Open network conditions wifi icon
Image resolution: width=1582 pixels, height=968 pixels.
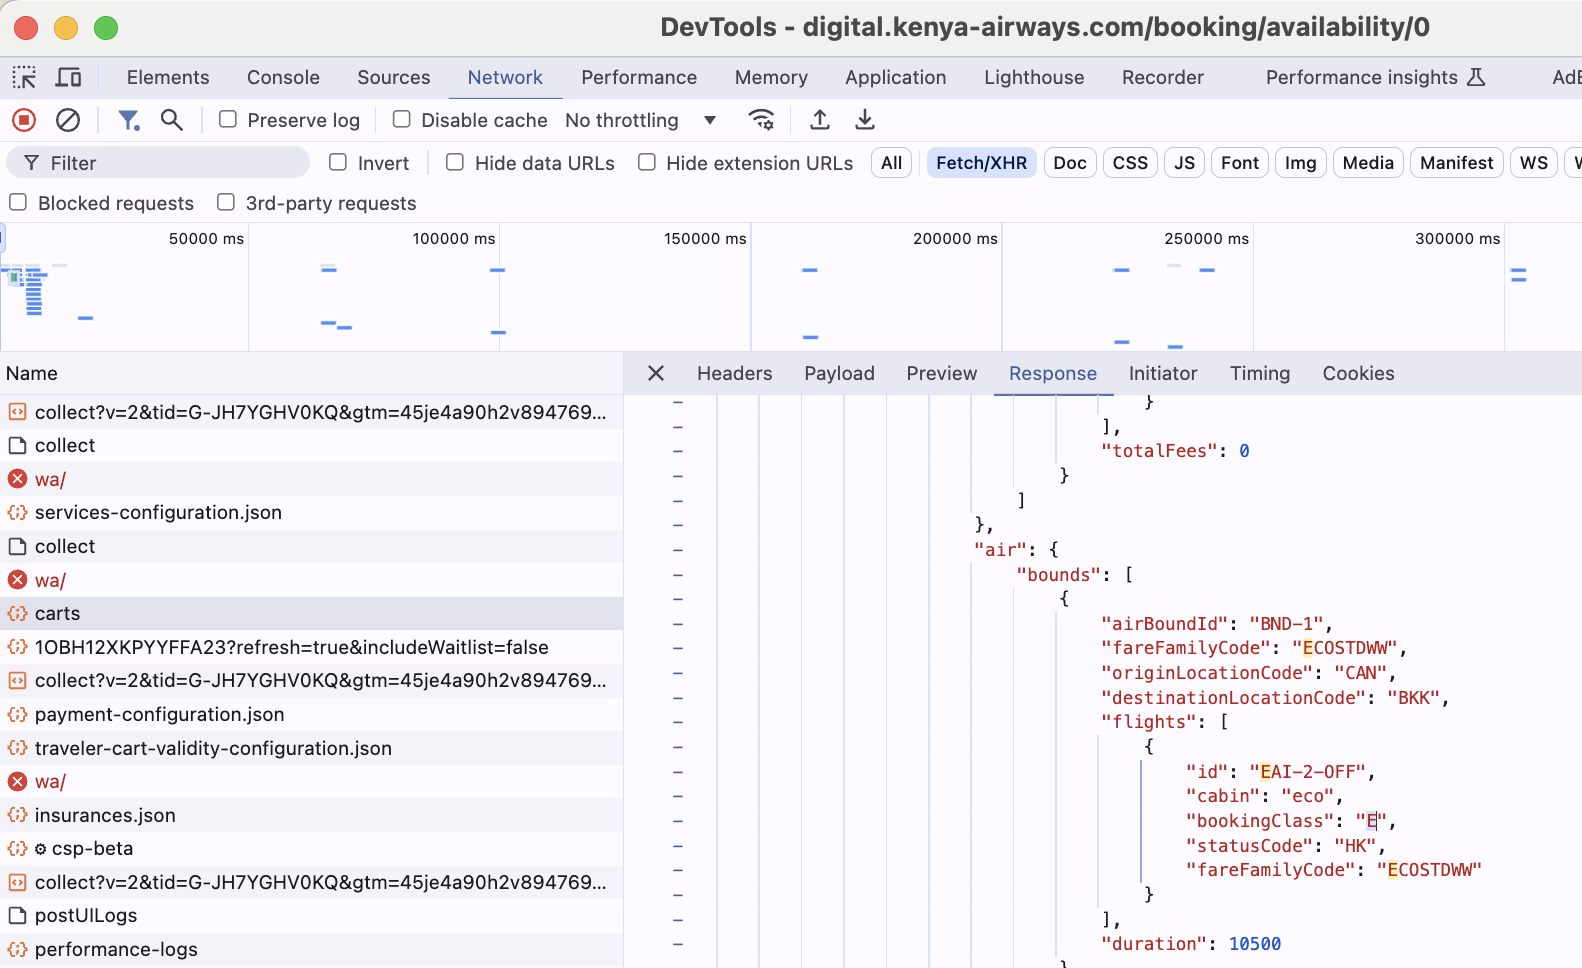pyautogui.click(x=761, y=120)
